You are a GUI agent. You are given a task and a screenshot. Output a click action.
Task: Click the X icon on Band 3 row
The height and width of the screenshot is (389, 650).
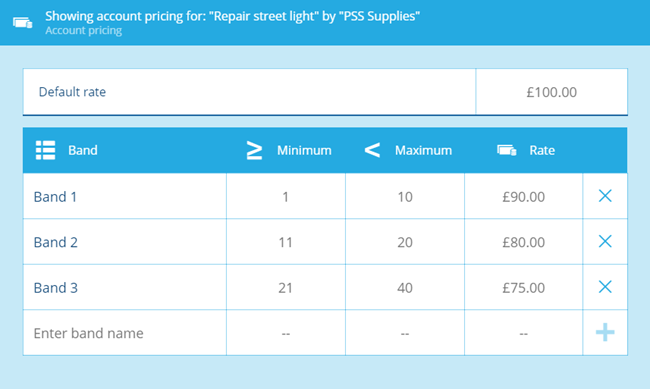pos(605,287)
